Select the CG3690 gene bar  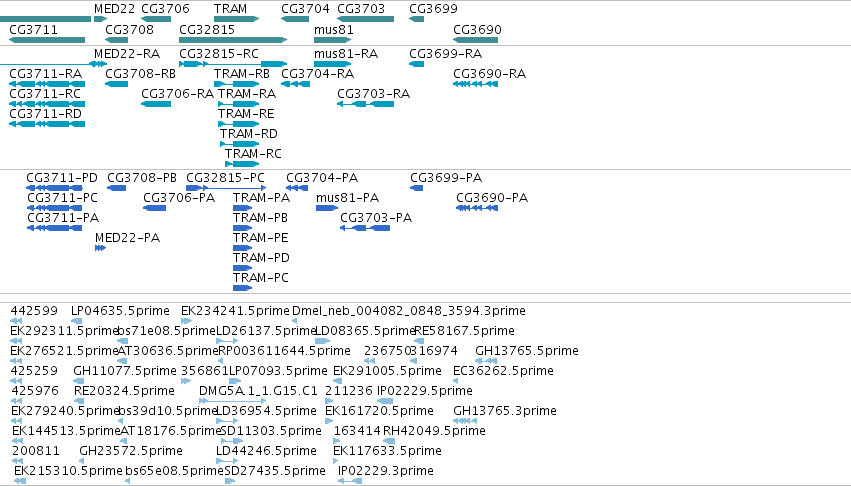475,40
